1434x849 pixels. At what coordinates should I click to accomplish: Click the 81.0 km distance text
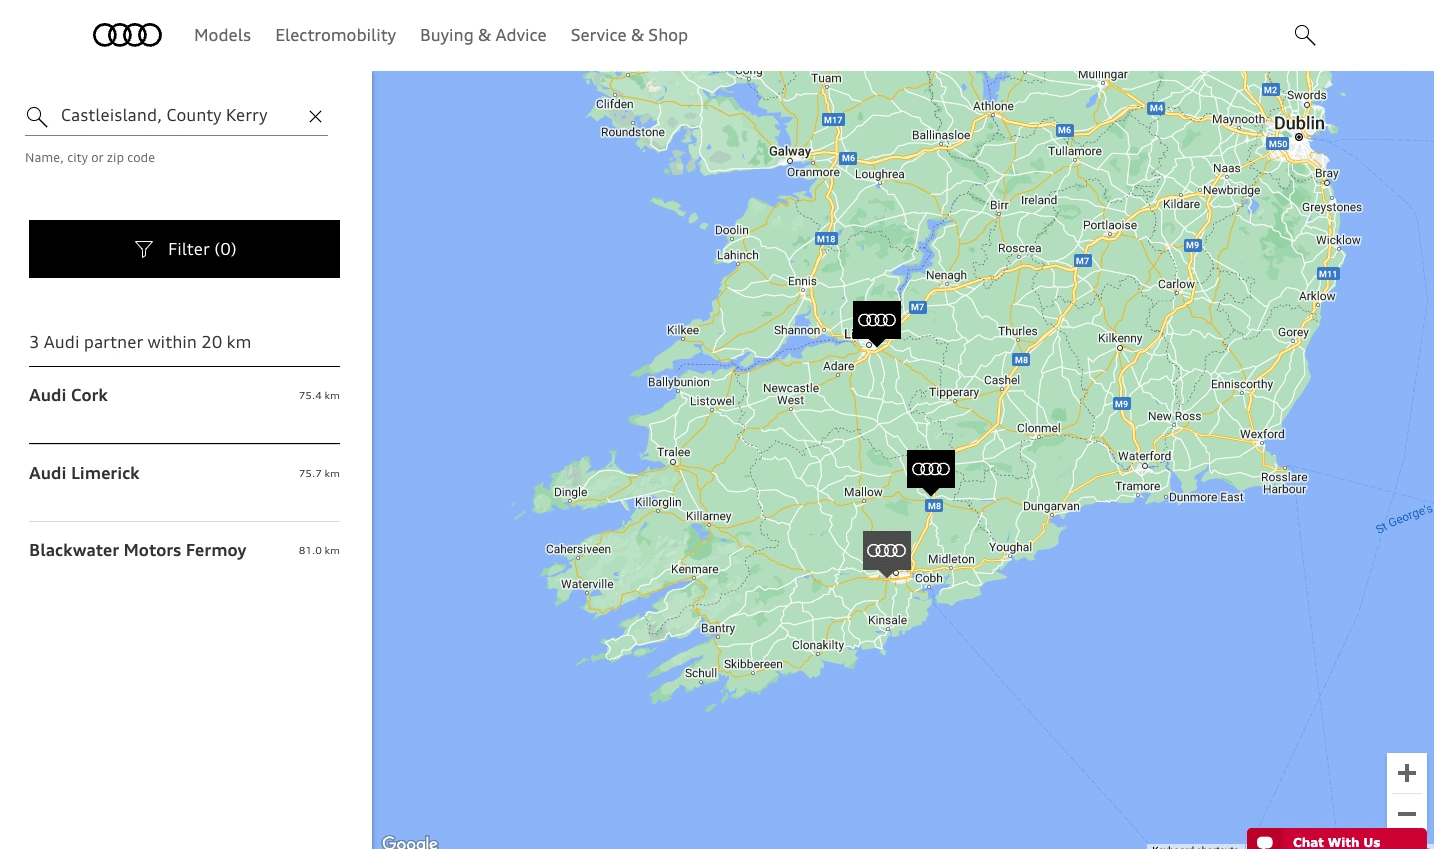(x=319, y=551)
